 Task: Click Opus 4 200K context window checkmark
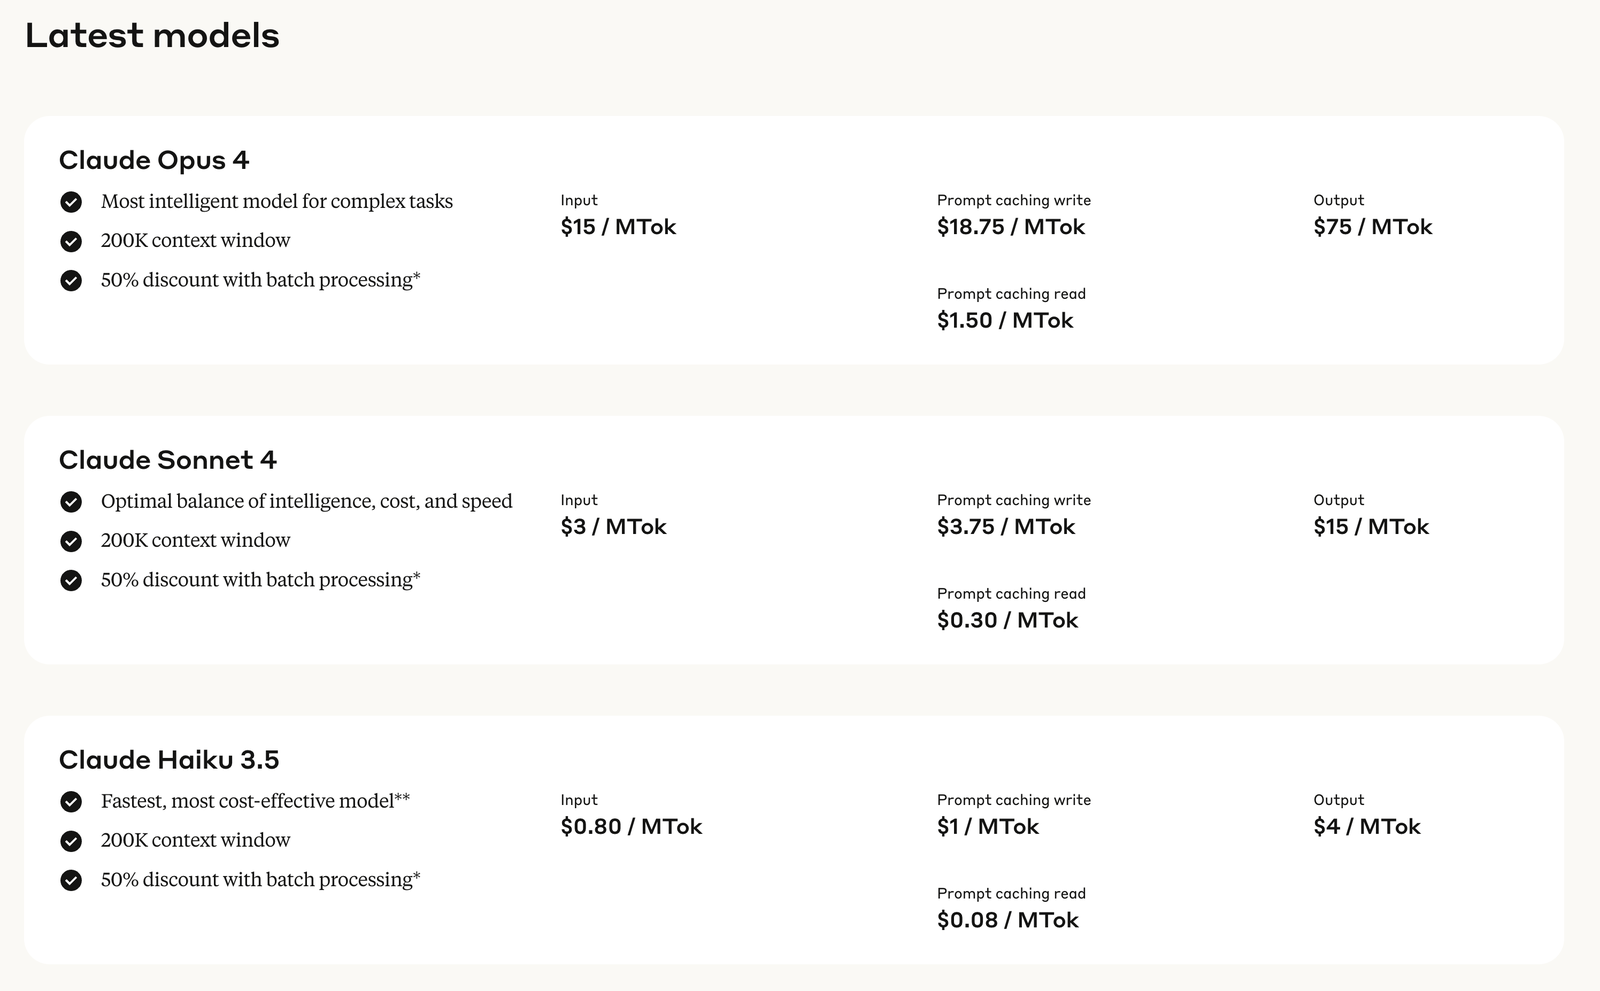71,241
